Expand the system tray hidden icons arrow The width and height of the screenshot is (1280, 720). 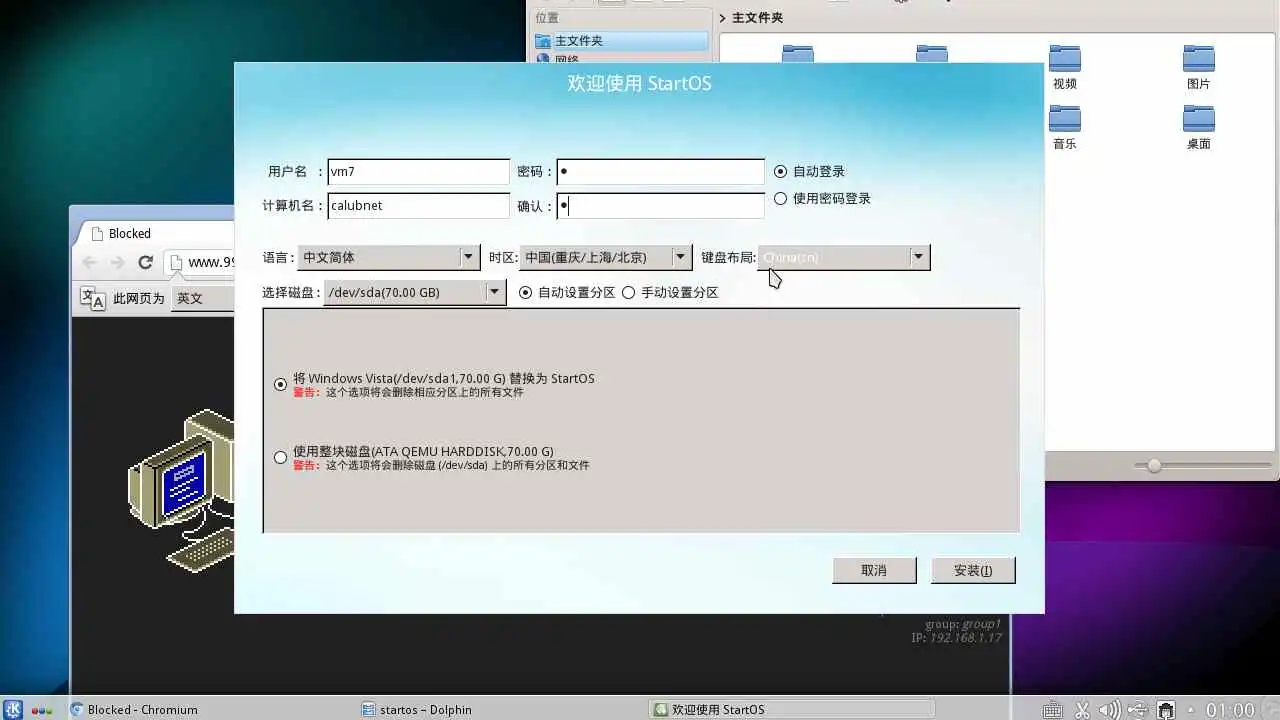[x=1191, y=710]
